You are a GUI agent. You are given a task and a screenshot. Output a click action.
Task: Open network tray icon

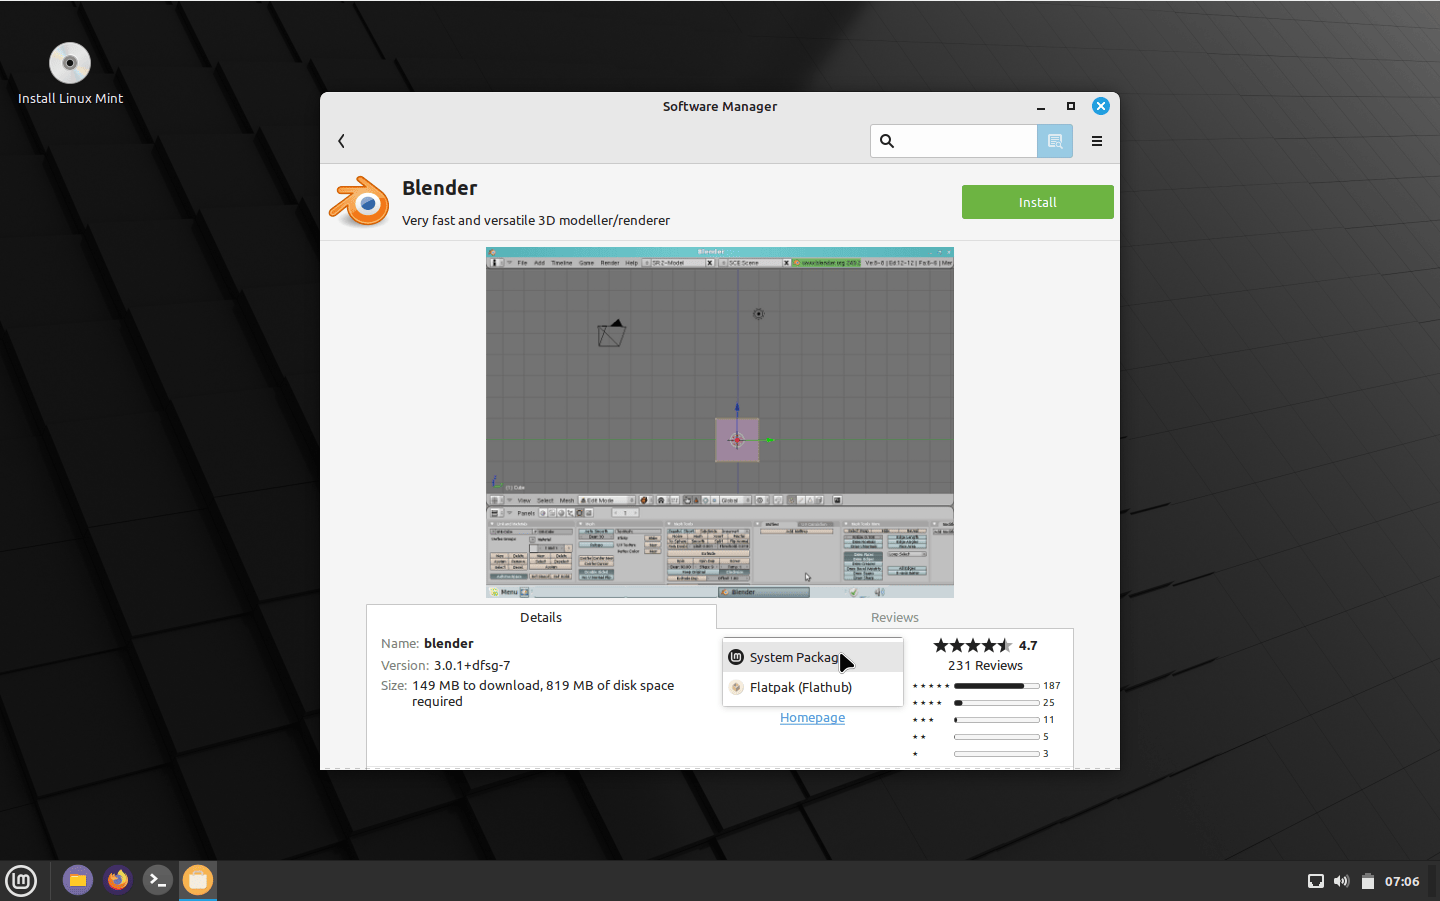coord(1316,881)
